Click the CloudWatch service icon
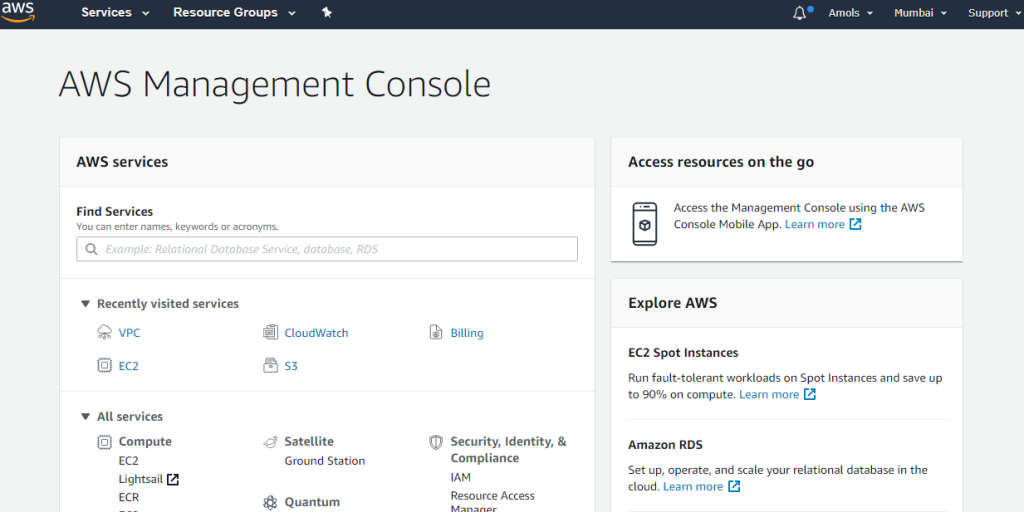This screenshot has width=1024, height=512. click(270, 332)
